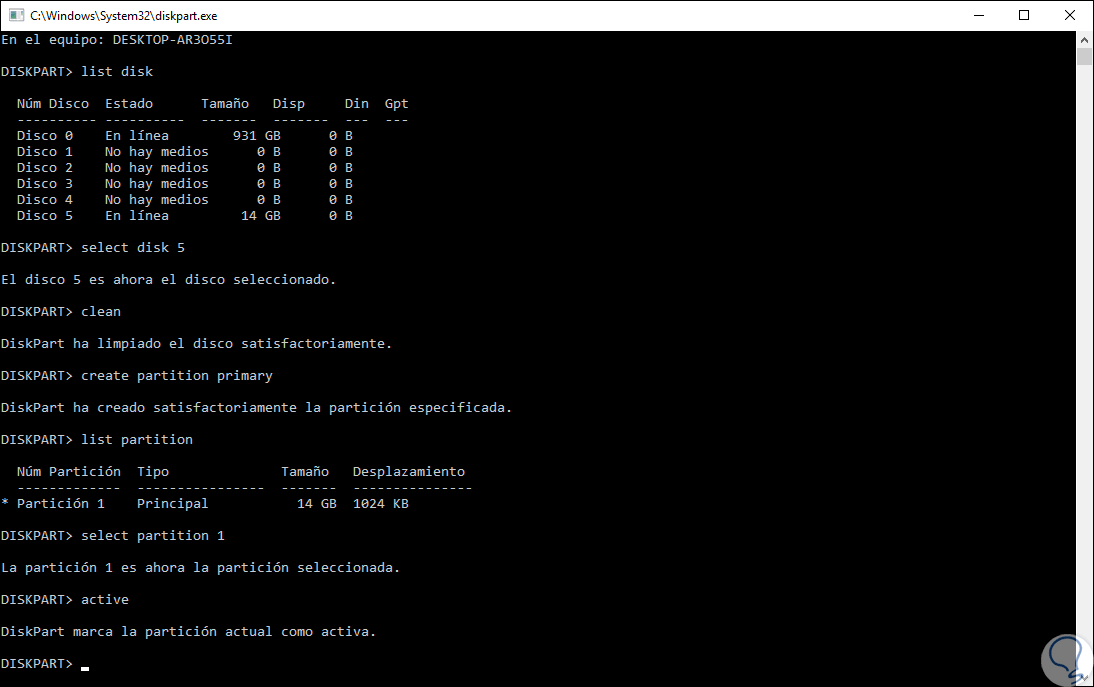Select the 'Disco 4' row label
The height and width of the screenshot is (687, 1094).
point(45,200)
